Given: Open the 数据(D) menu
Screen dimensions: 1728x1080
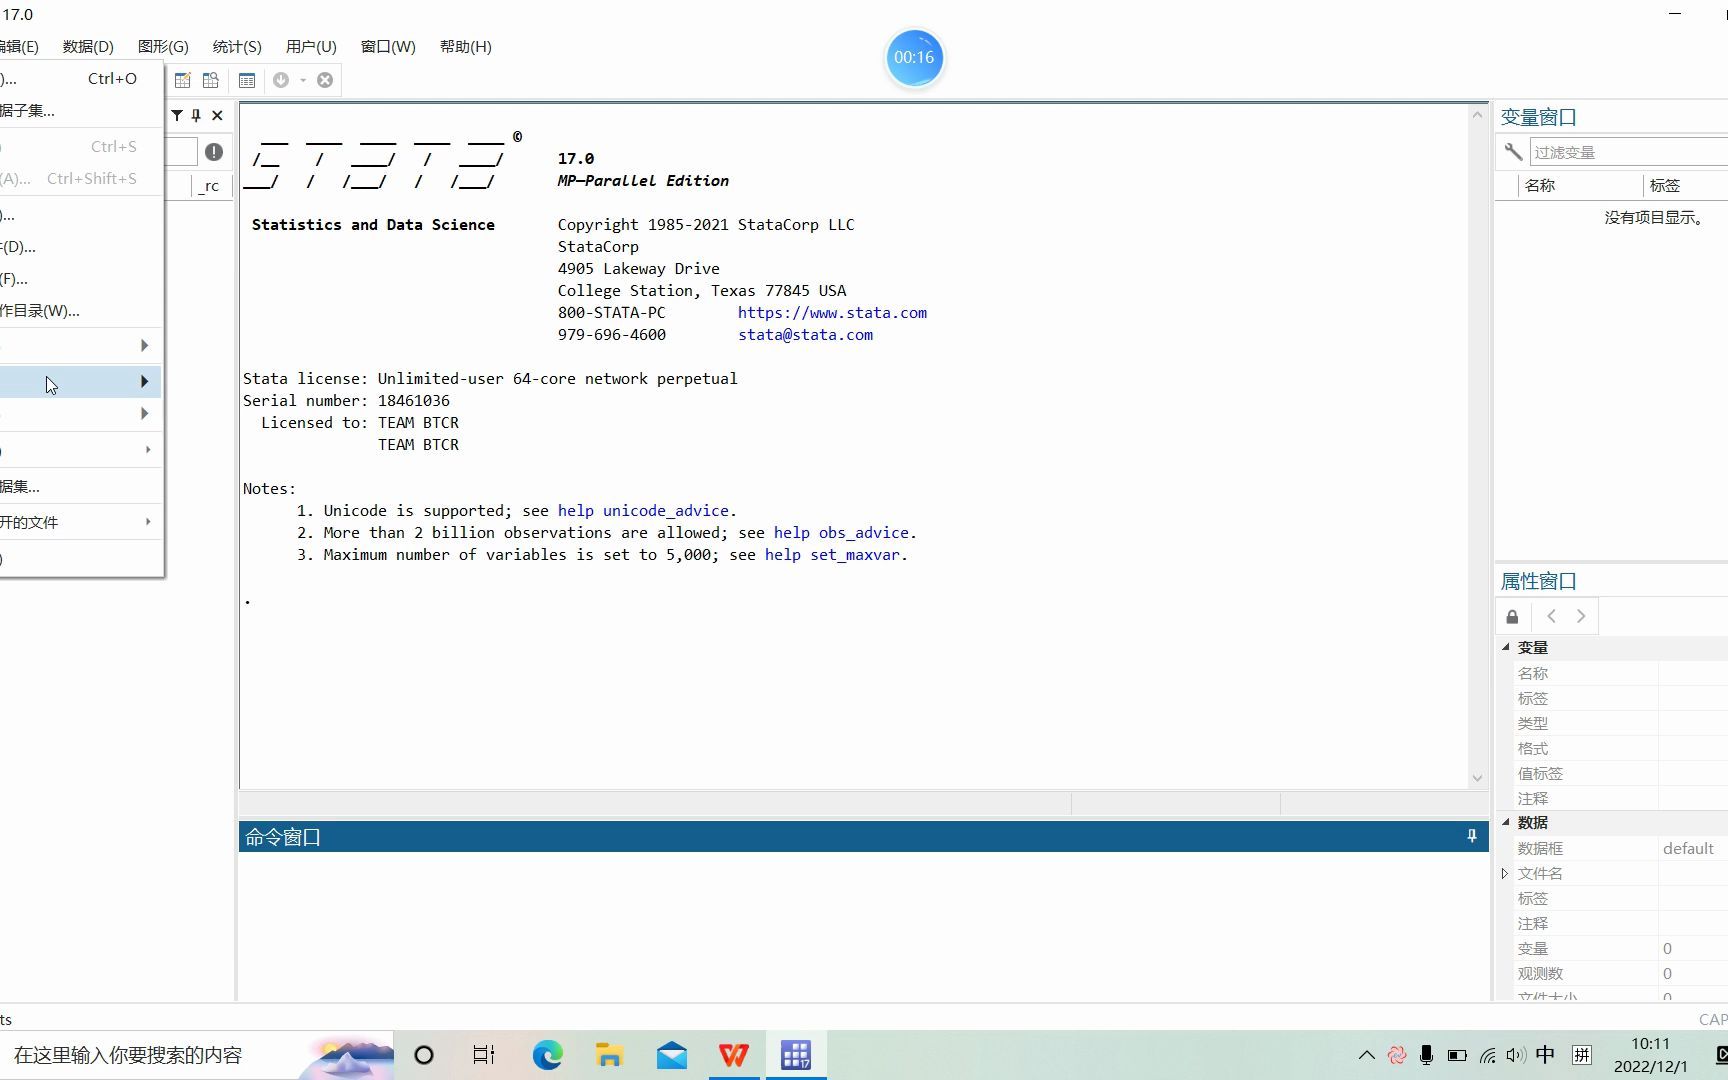Looking at the screenshot, I should pyautogui.click(x=88, y=47).
